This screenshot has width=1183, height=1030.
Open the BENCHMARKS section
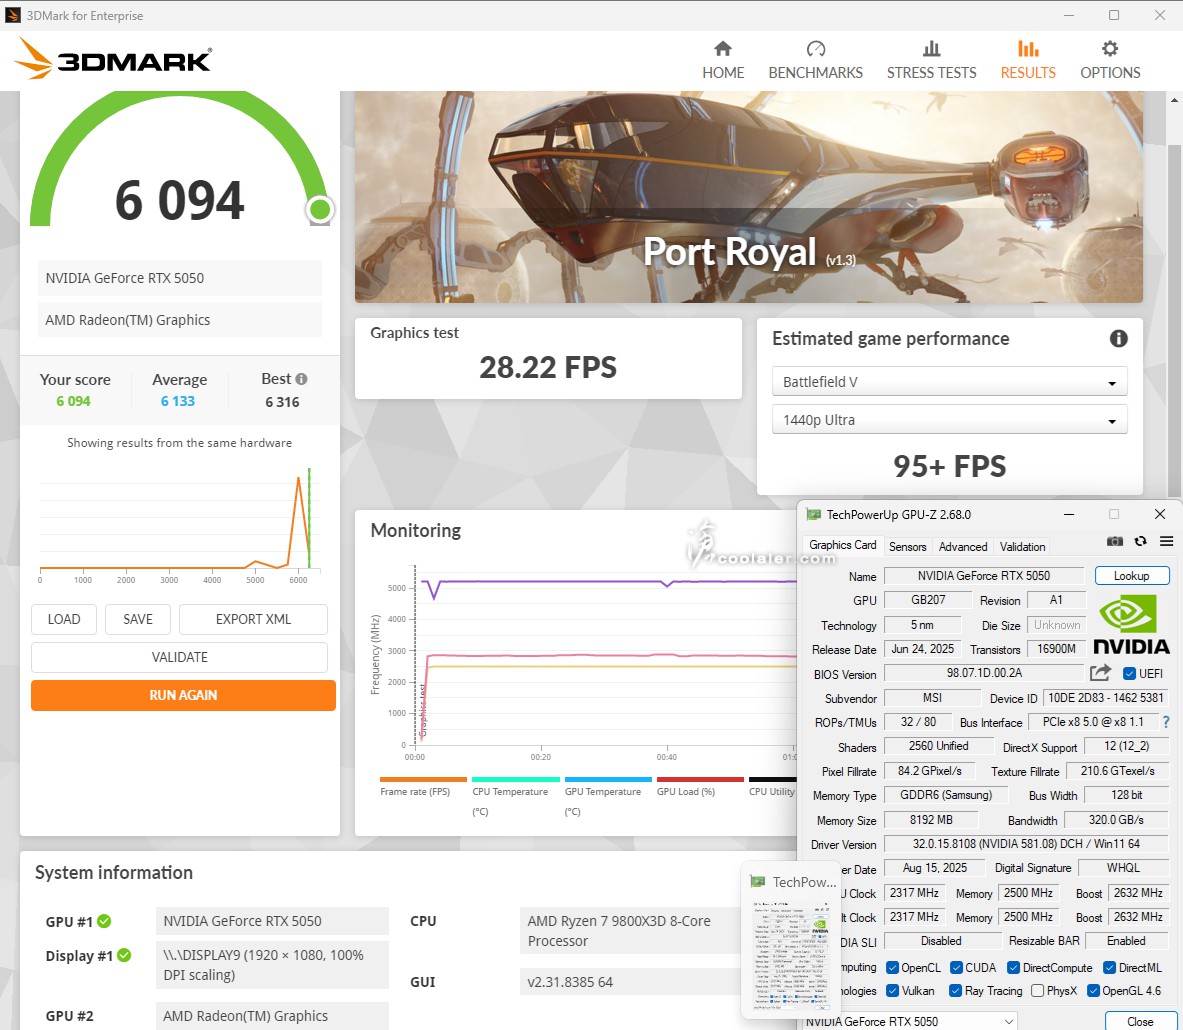click(816, 60)
